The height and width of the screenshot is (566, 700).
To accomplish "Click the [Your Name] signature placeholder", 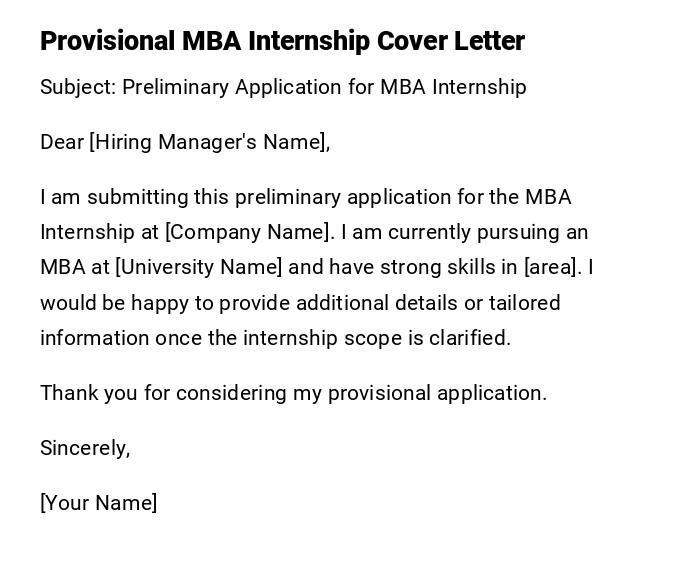I will [98, 503].
